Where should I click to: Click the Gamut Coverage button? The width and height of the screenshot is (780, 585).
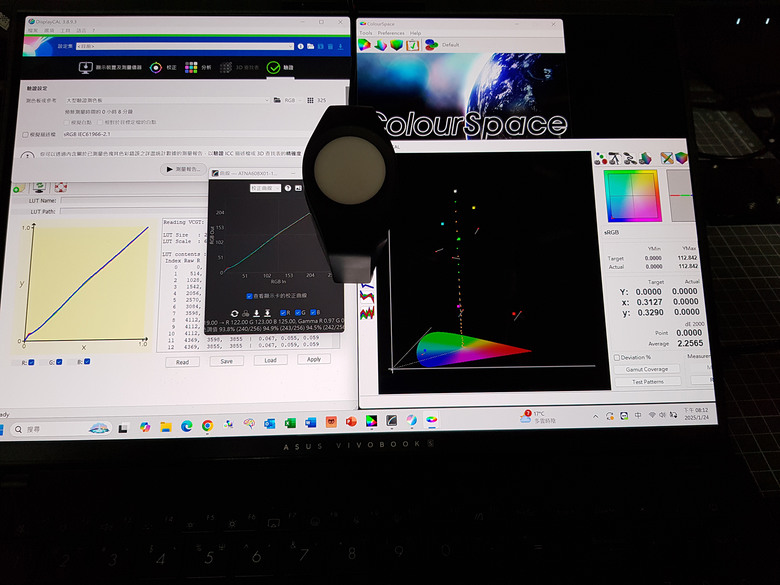[647, 369]
